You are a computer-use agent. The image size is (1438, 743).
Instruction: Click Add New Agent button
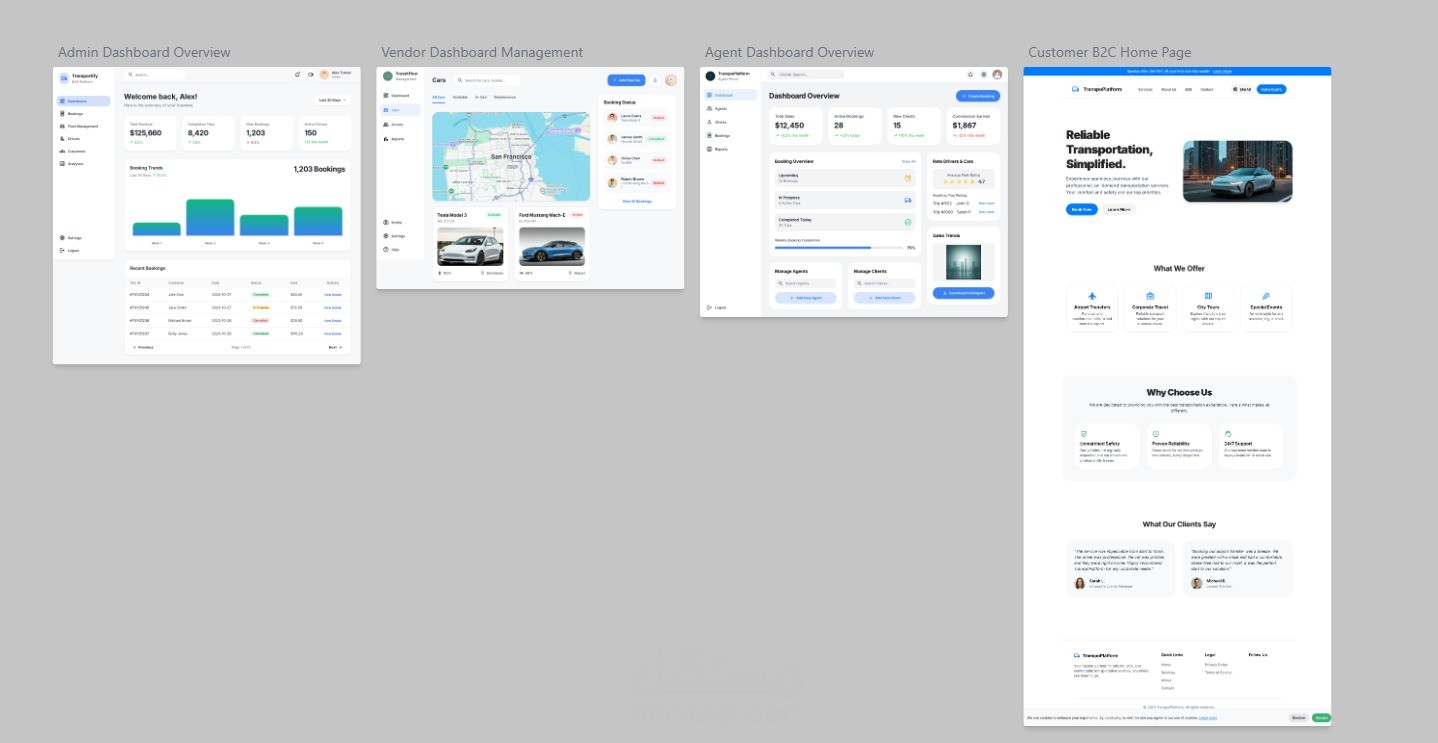806,298
